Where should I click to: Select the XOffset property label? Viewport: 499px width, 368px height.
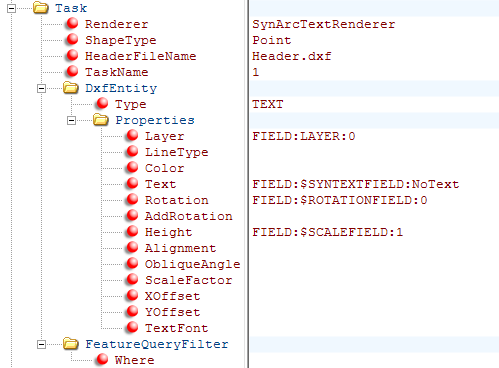pos(173,296)
